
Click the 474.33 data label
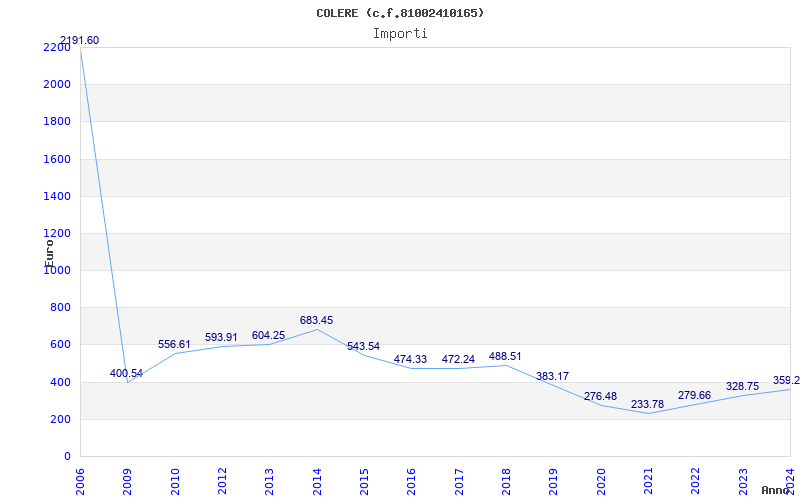click(x=410, y=360)
